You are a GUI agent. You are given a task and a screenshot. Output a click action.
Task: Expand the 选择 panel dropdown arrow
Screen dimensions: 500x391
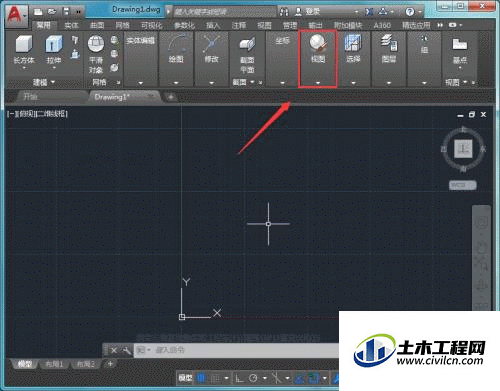tap(353, 83)
